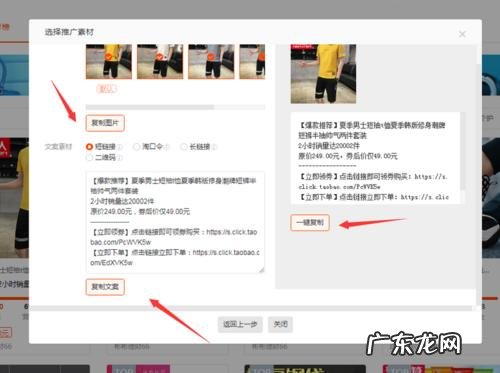The width and height of the screenshot is (500, 373).
Task: Close the 选择推广素材 dialog with X
Action: click(462, 34)
